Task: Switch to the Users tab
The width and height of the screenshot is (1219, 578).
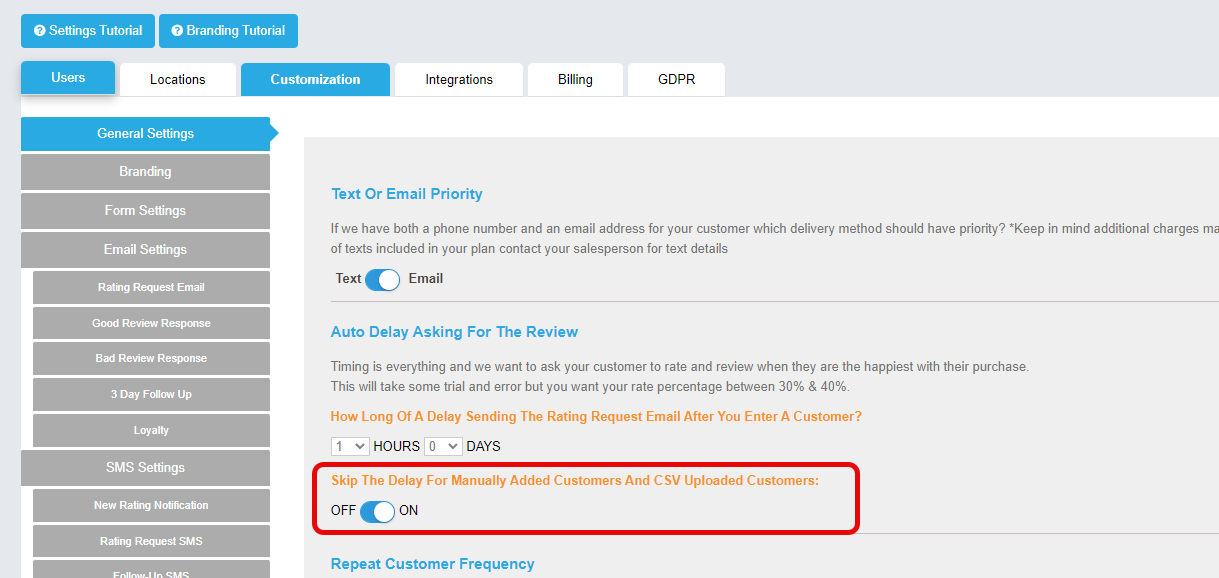Action: click(x=68, y=78)
